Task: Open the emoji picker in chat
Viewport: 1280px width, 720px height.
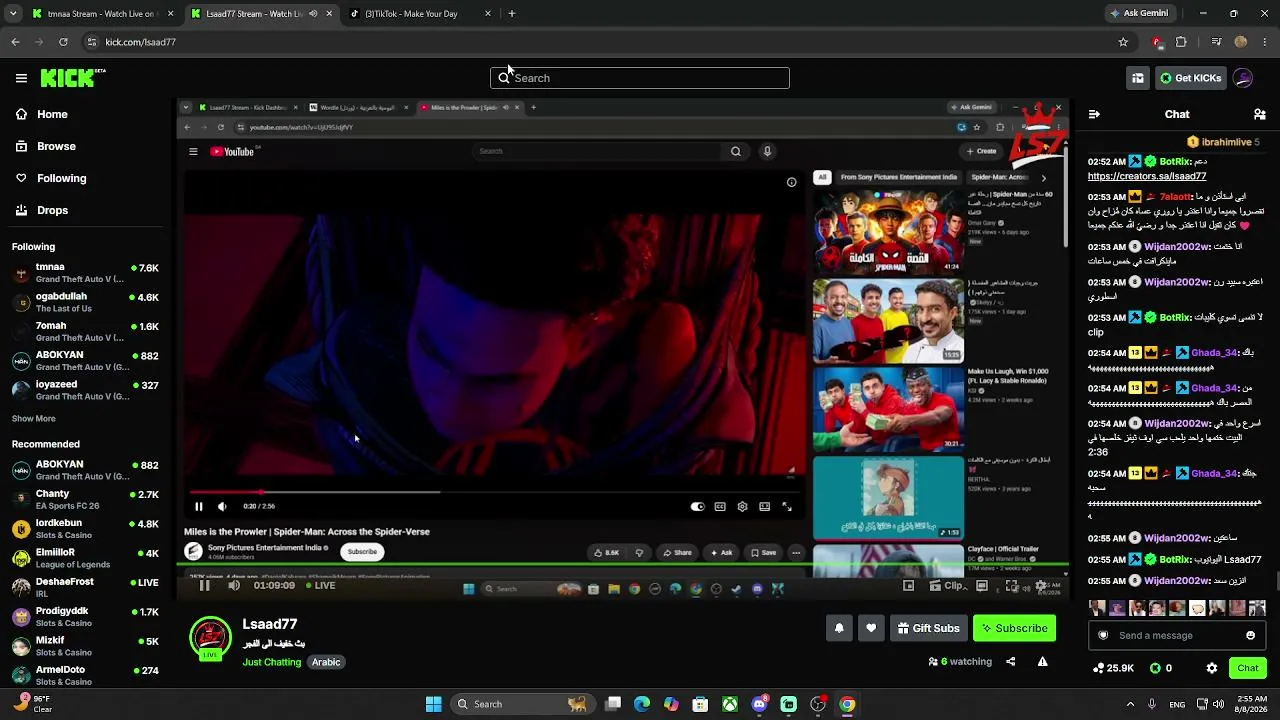Action: [x=1250, y=635]
